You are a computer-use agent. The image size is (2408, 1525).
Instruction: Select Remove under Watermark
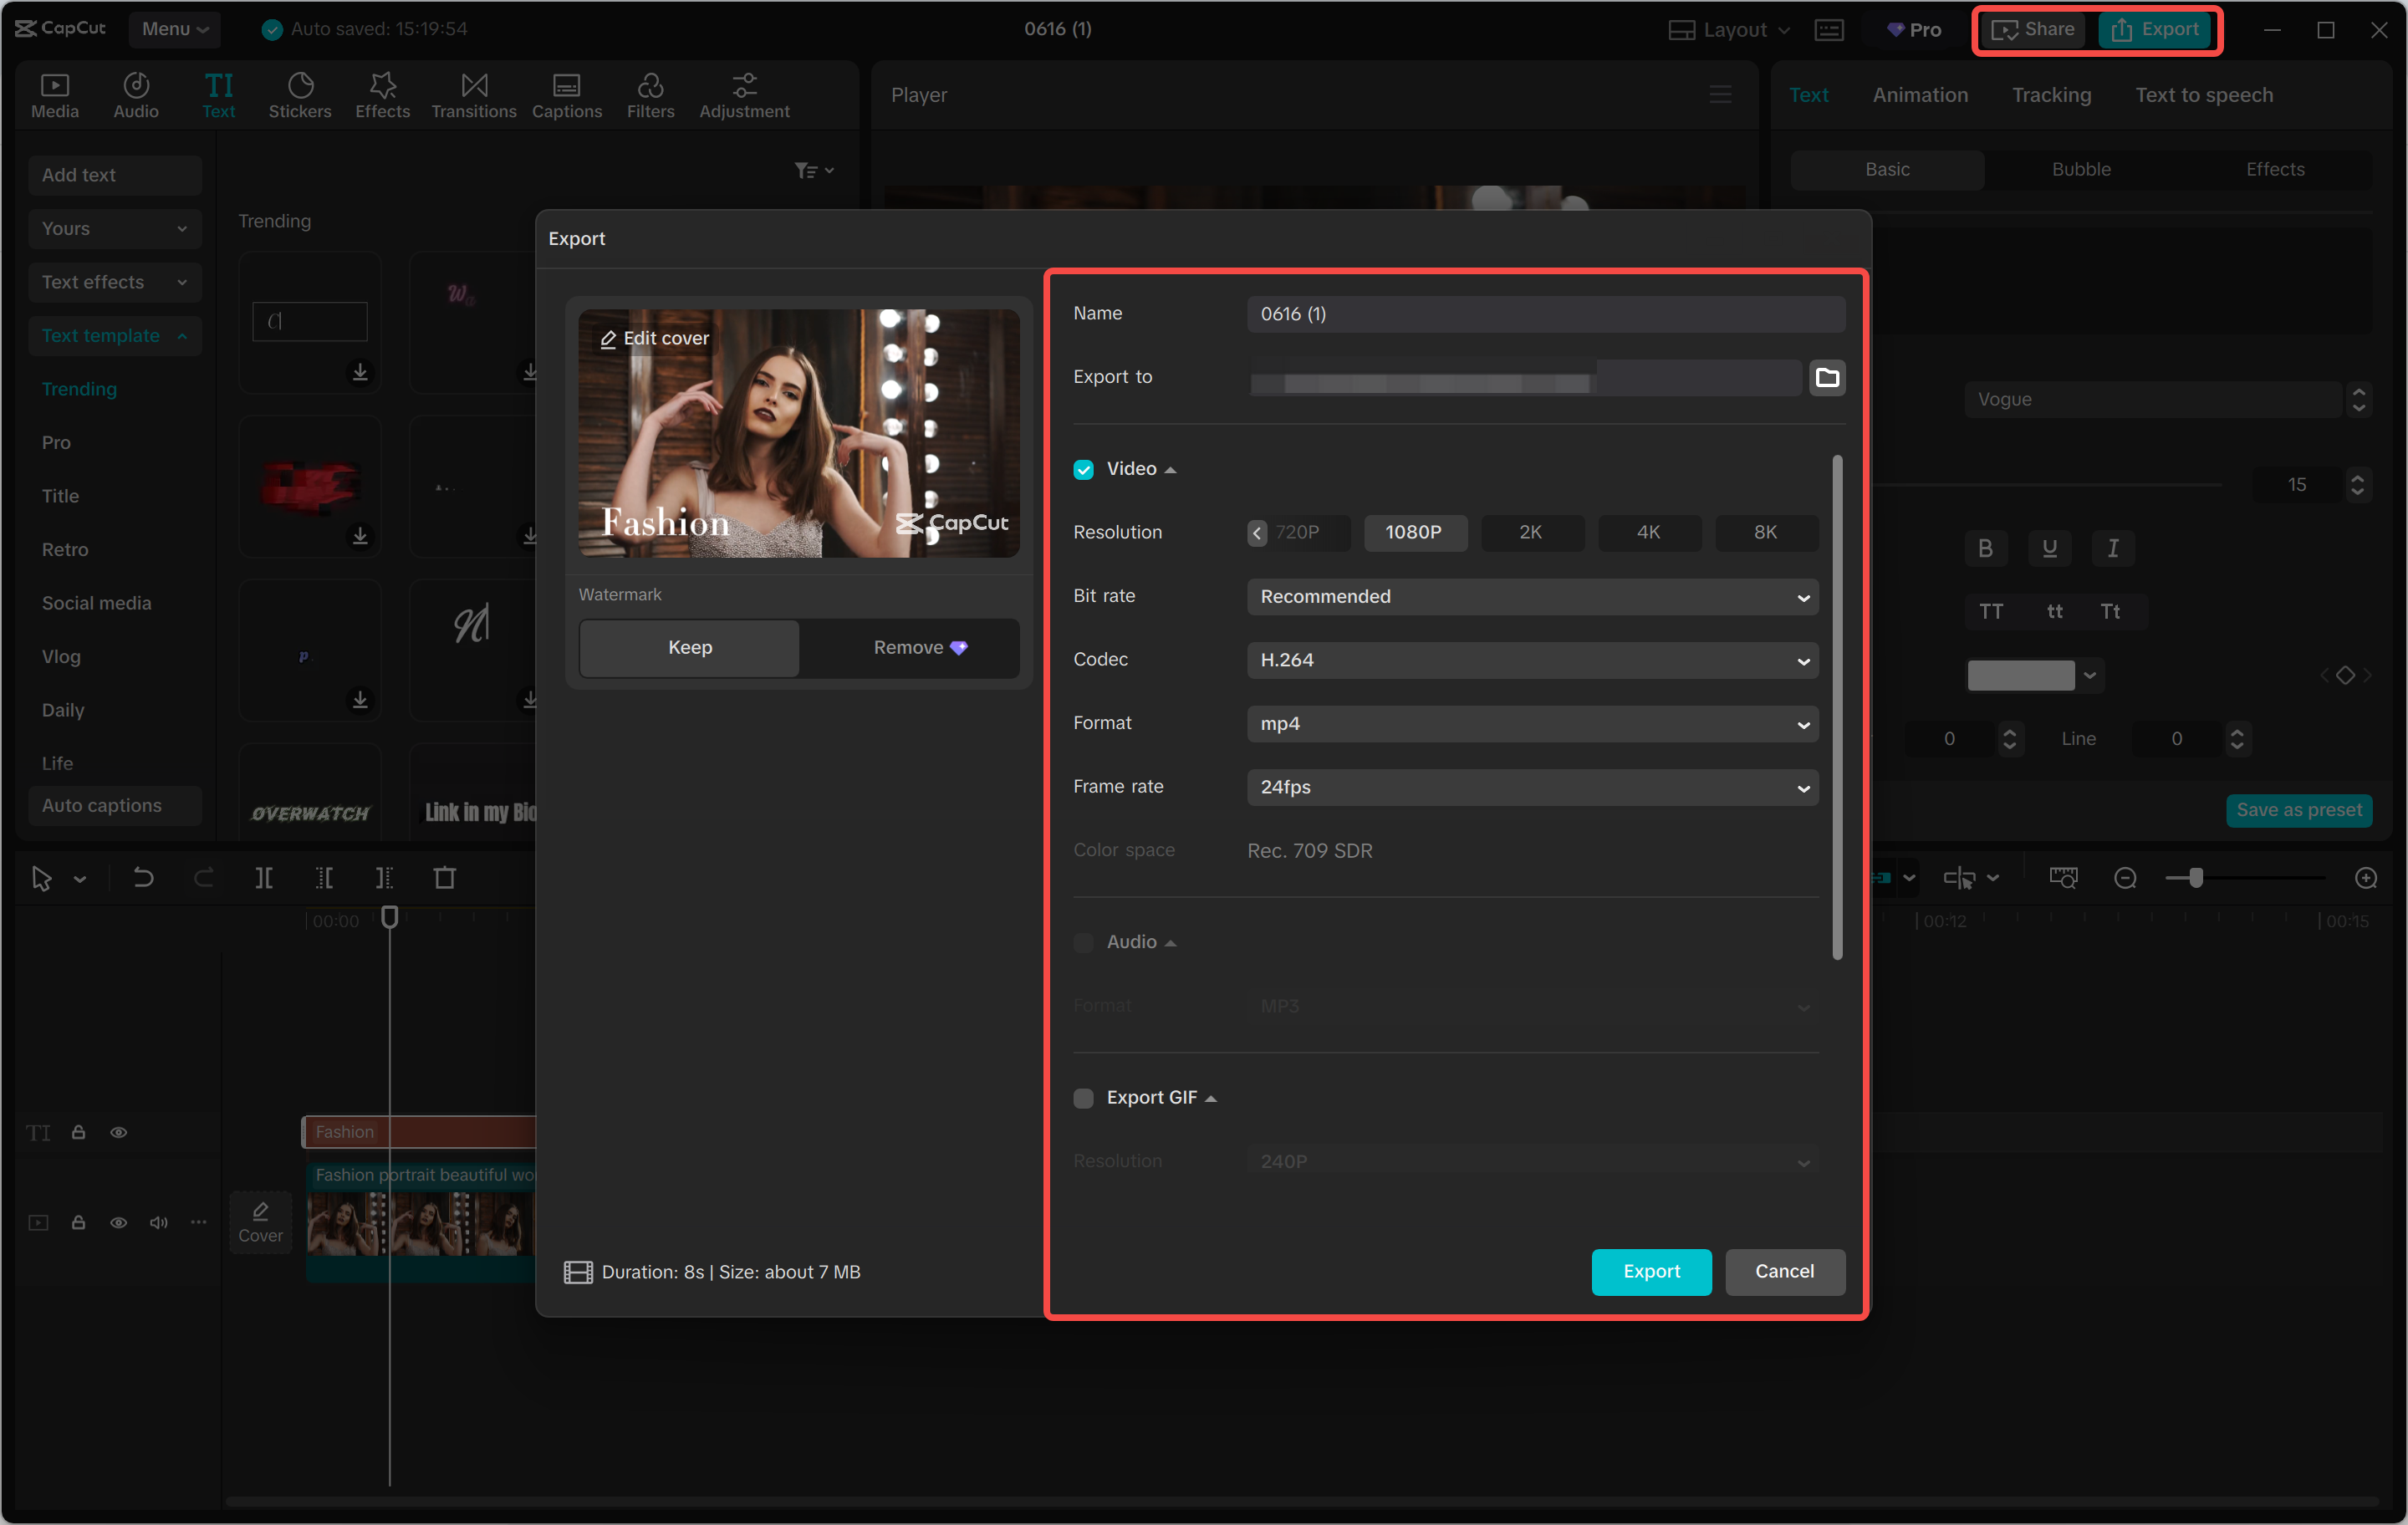tap(908, 647)
